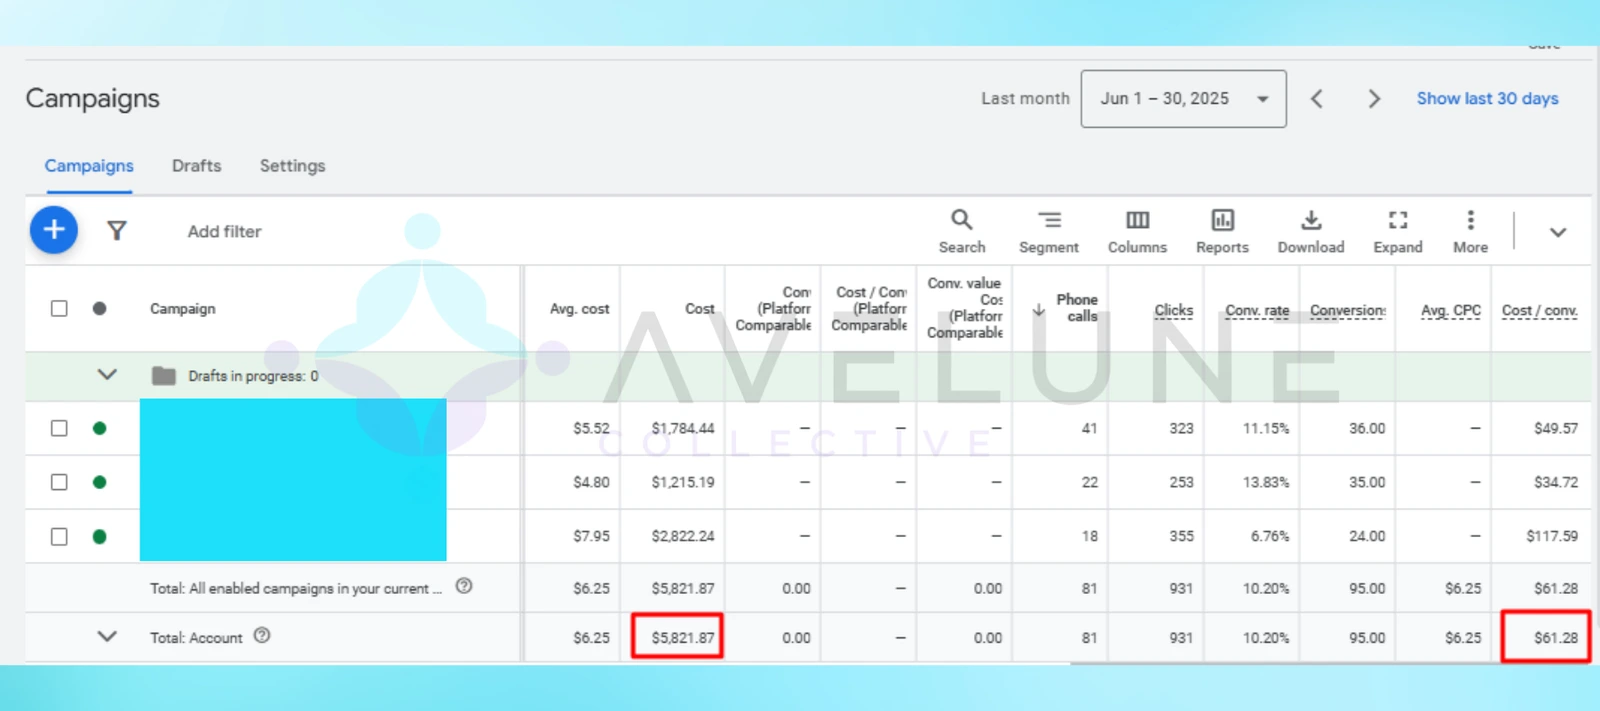Screen dimensions: 1600x711
Task: Click status dot of $2,822.24 campaign
Action: pyautogui.click(x=99, y=536)
